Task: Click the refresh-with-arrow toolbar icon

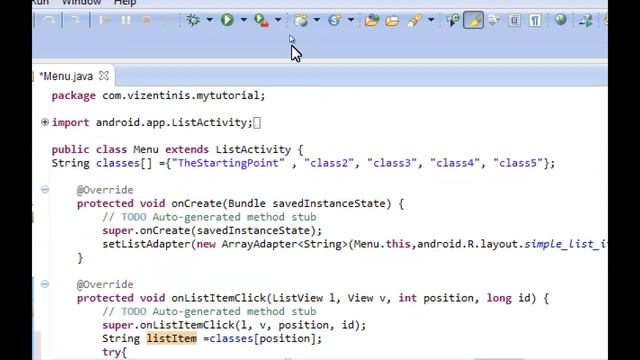Action: pos(453,20)
